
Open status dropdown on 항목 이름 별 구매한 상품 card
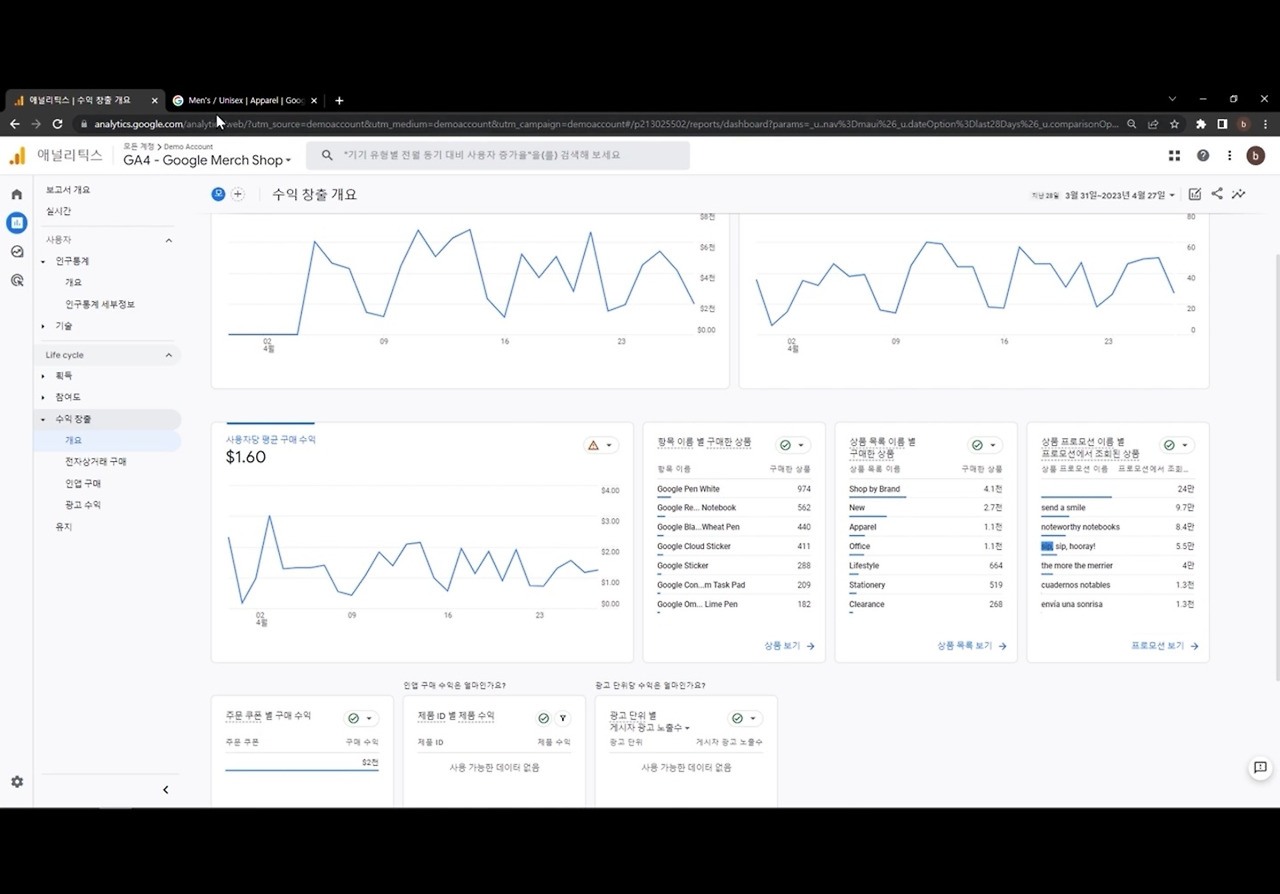click(793, 445)
